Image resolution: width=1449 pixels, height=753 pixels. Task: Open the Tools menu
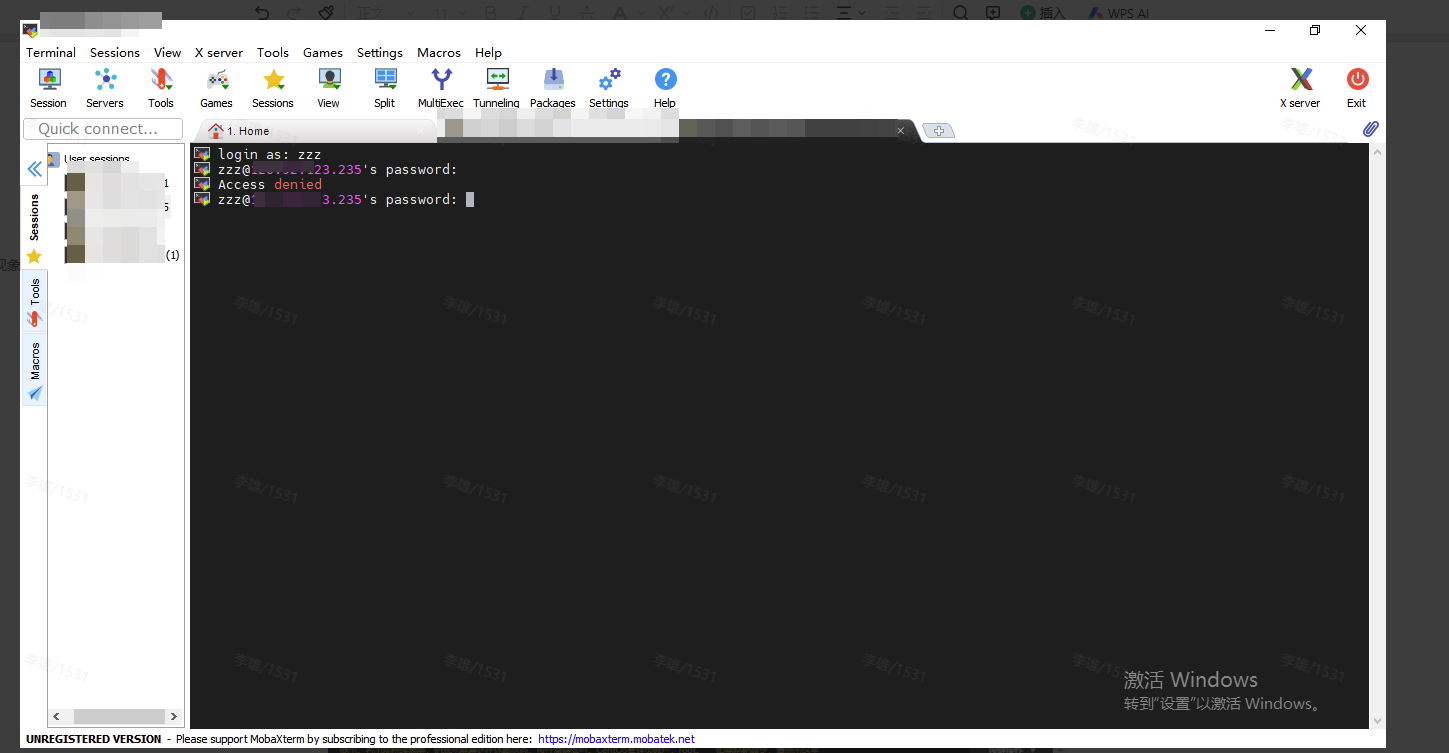tap(273, 52)
